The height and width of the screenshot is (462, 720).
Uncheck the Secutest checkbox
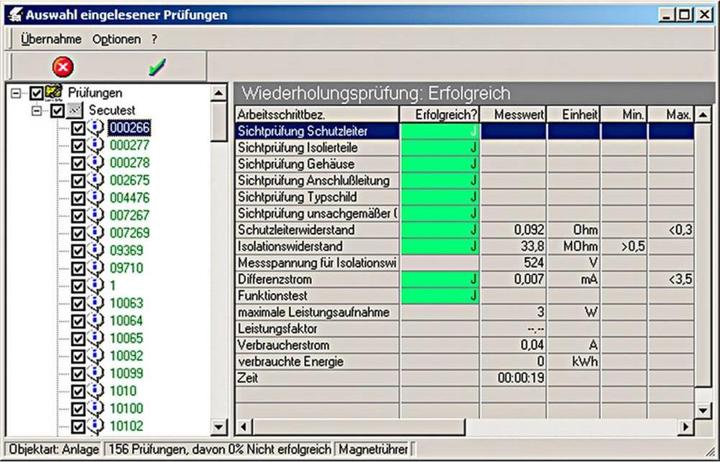(x=57, y=111)
